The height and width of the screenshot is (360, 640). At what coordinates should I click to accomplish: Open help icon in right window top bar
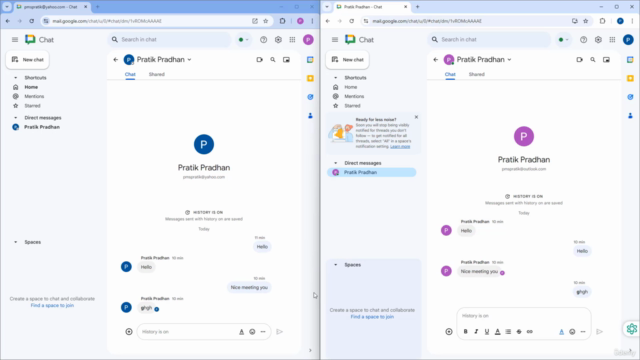click(x=584, y=40)
